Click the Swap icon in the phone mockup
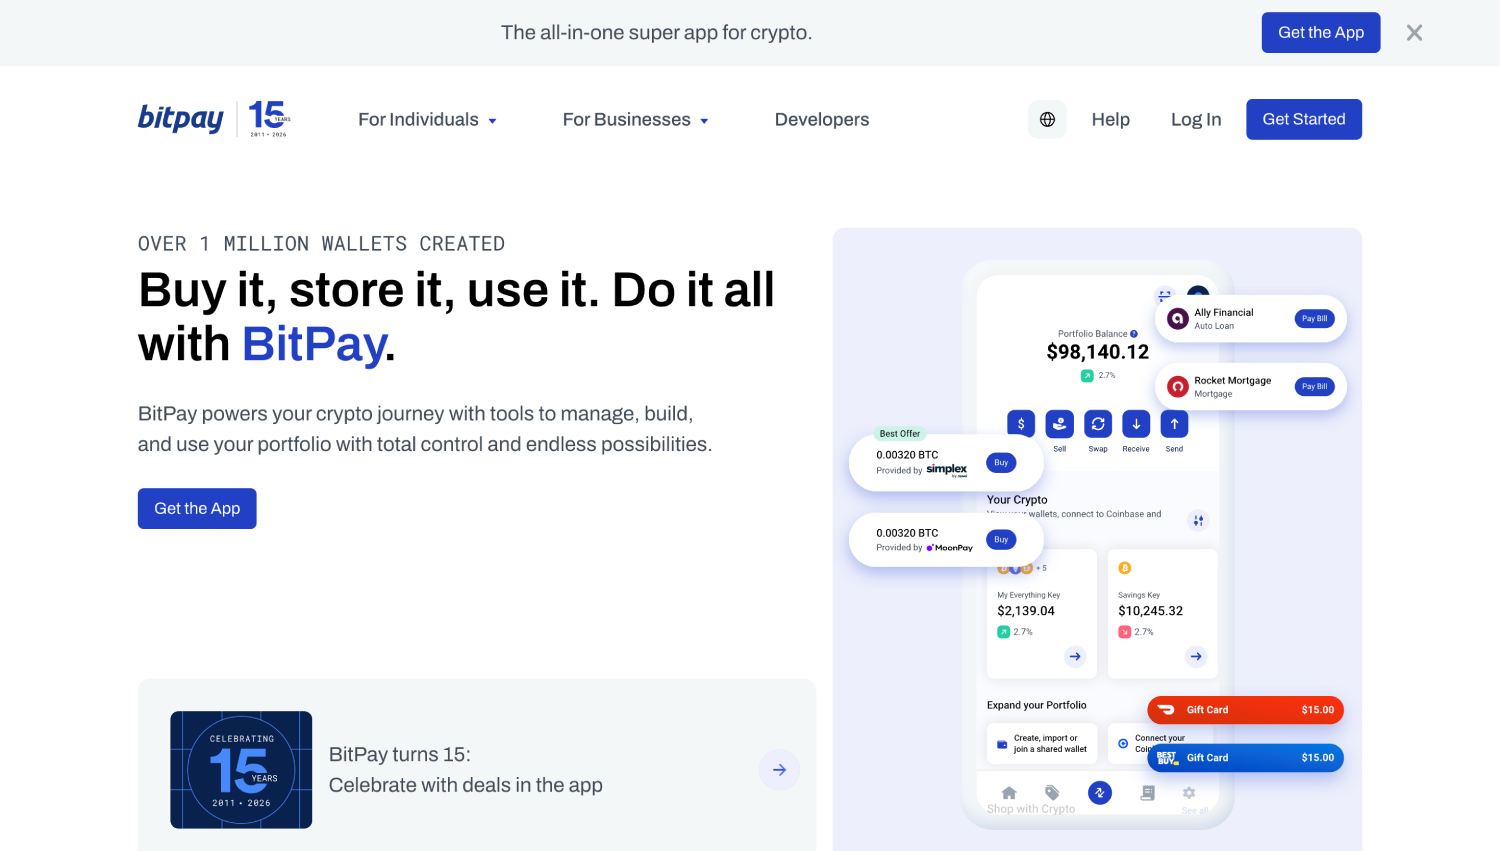 tap(1098, 424)
